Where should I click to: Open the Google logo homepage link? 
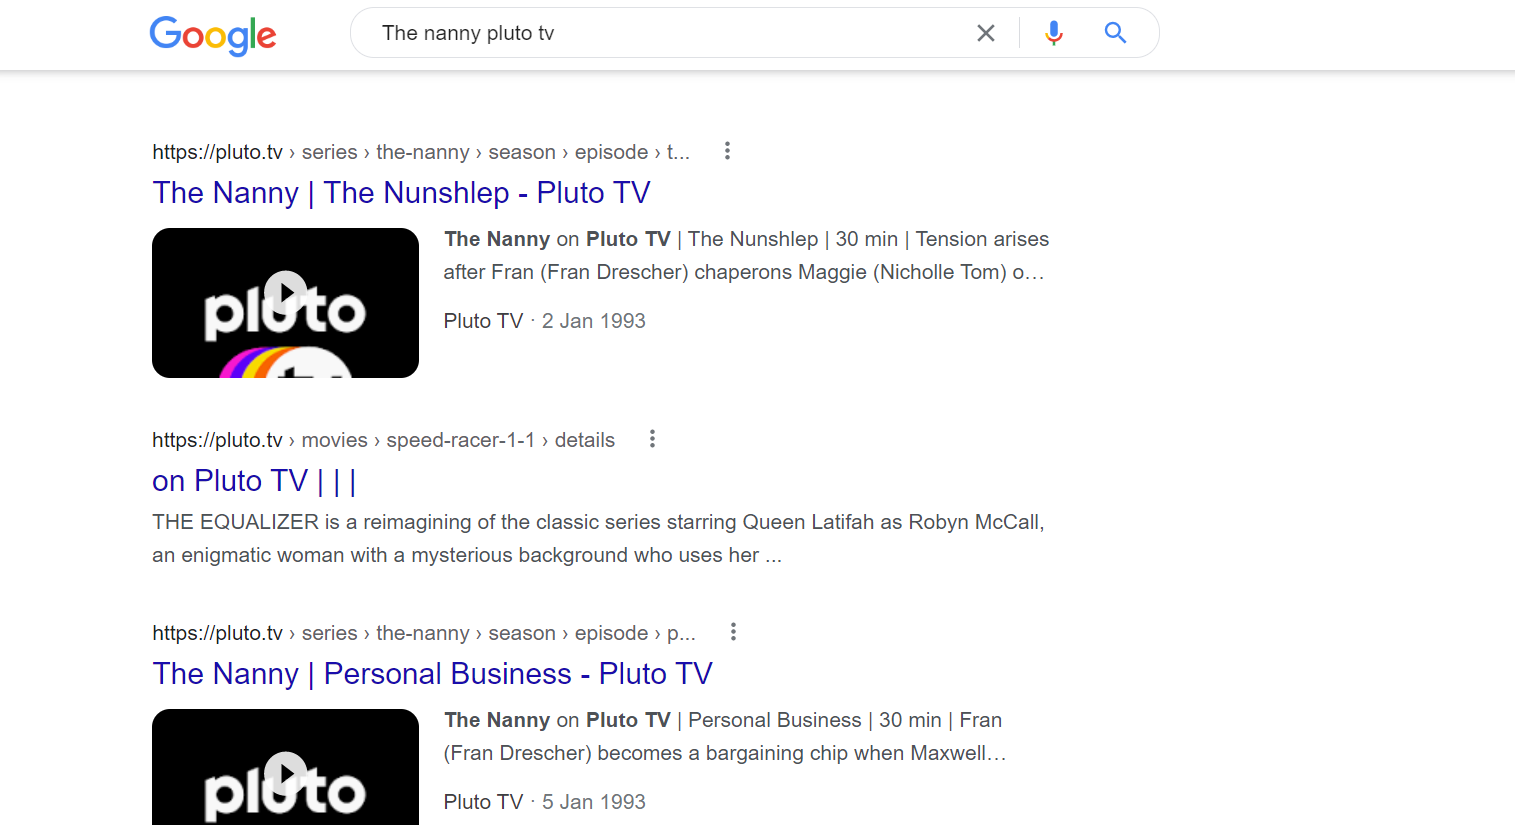click(213, 35)
